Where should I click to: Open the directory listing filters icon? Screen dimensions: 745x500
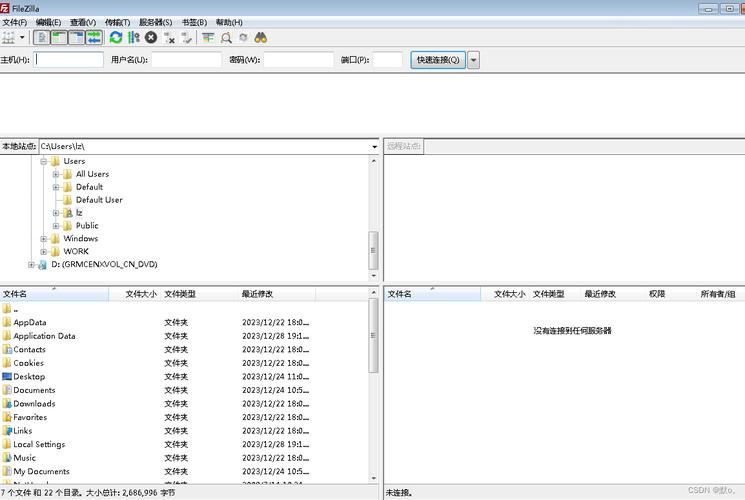point(208,38)
